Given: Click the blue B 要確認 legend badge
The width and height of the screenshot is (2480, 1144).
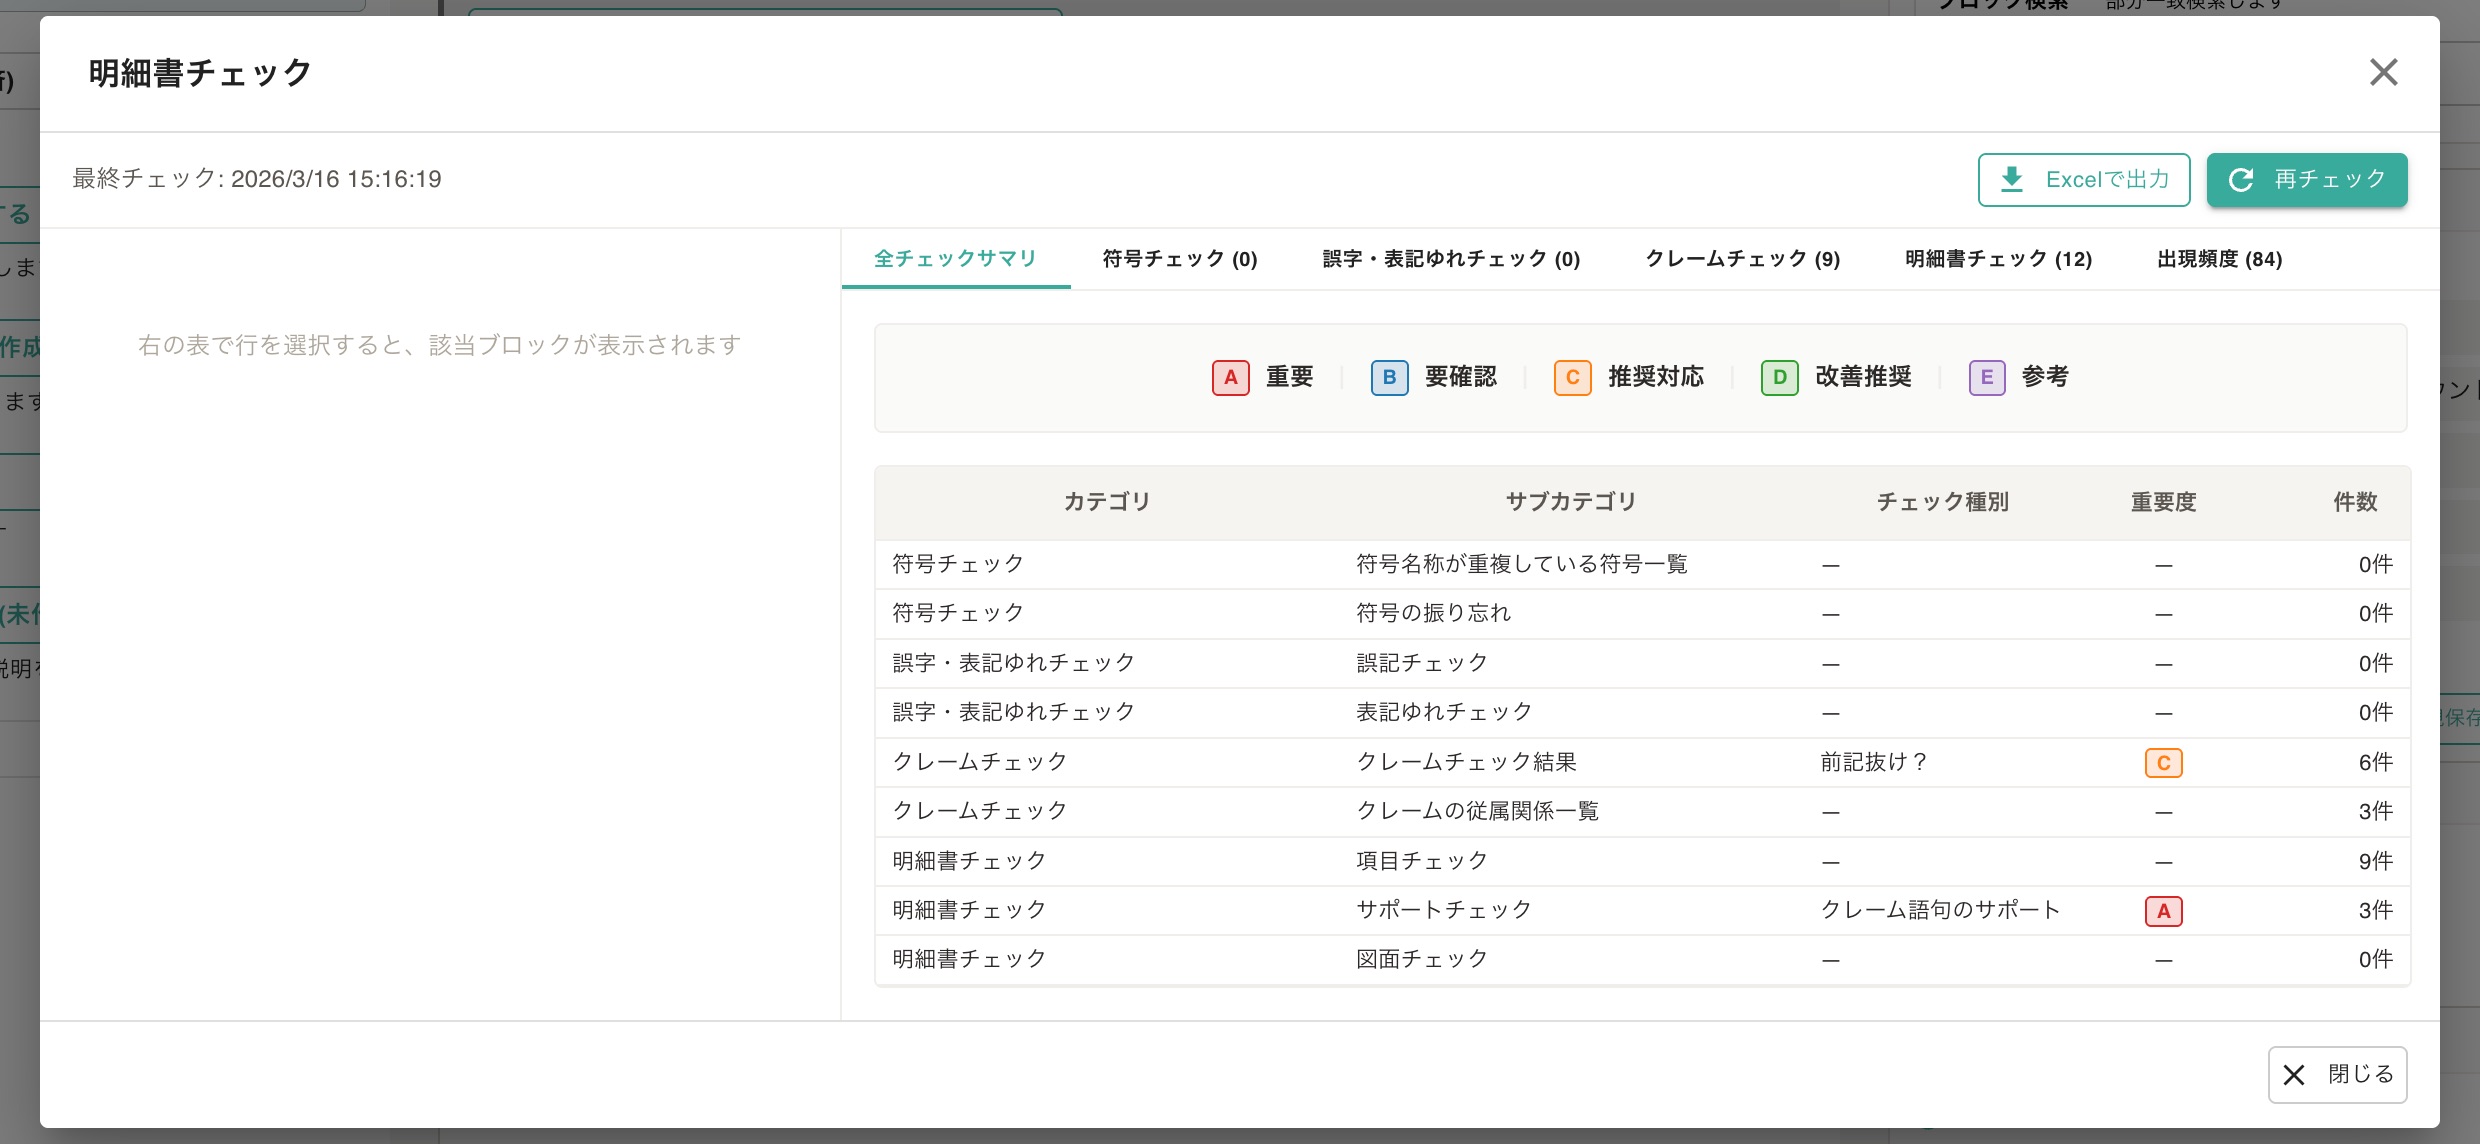Looking at the screenshot, I should coord(1389,377).
